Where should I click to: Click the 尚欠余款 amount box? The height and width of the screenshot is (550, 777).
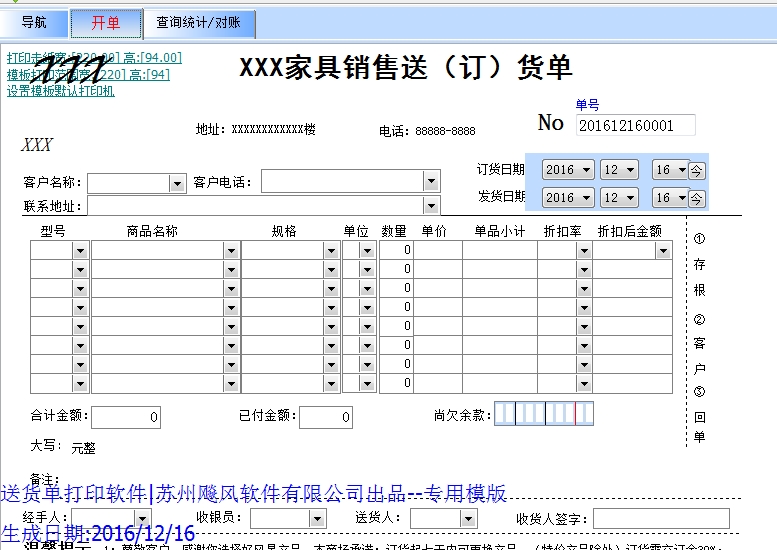(544, 414)
